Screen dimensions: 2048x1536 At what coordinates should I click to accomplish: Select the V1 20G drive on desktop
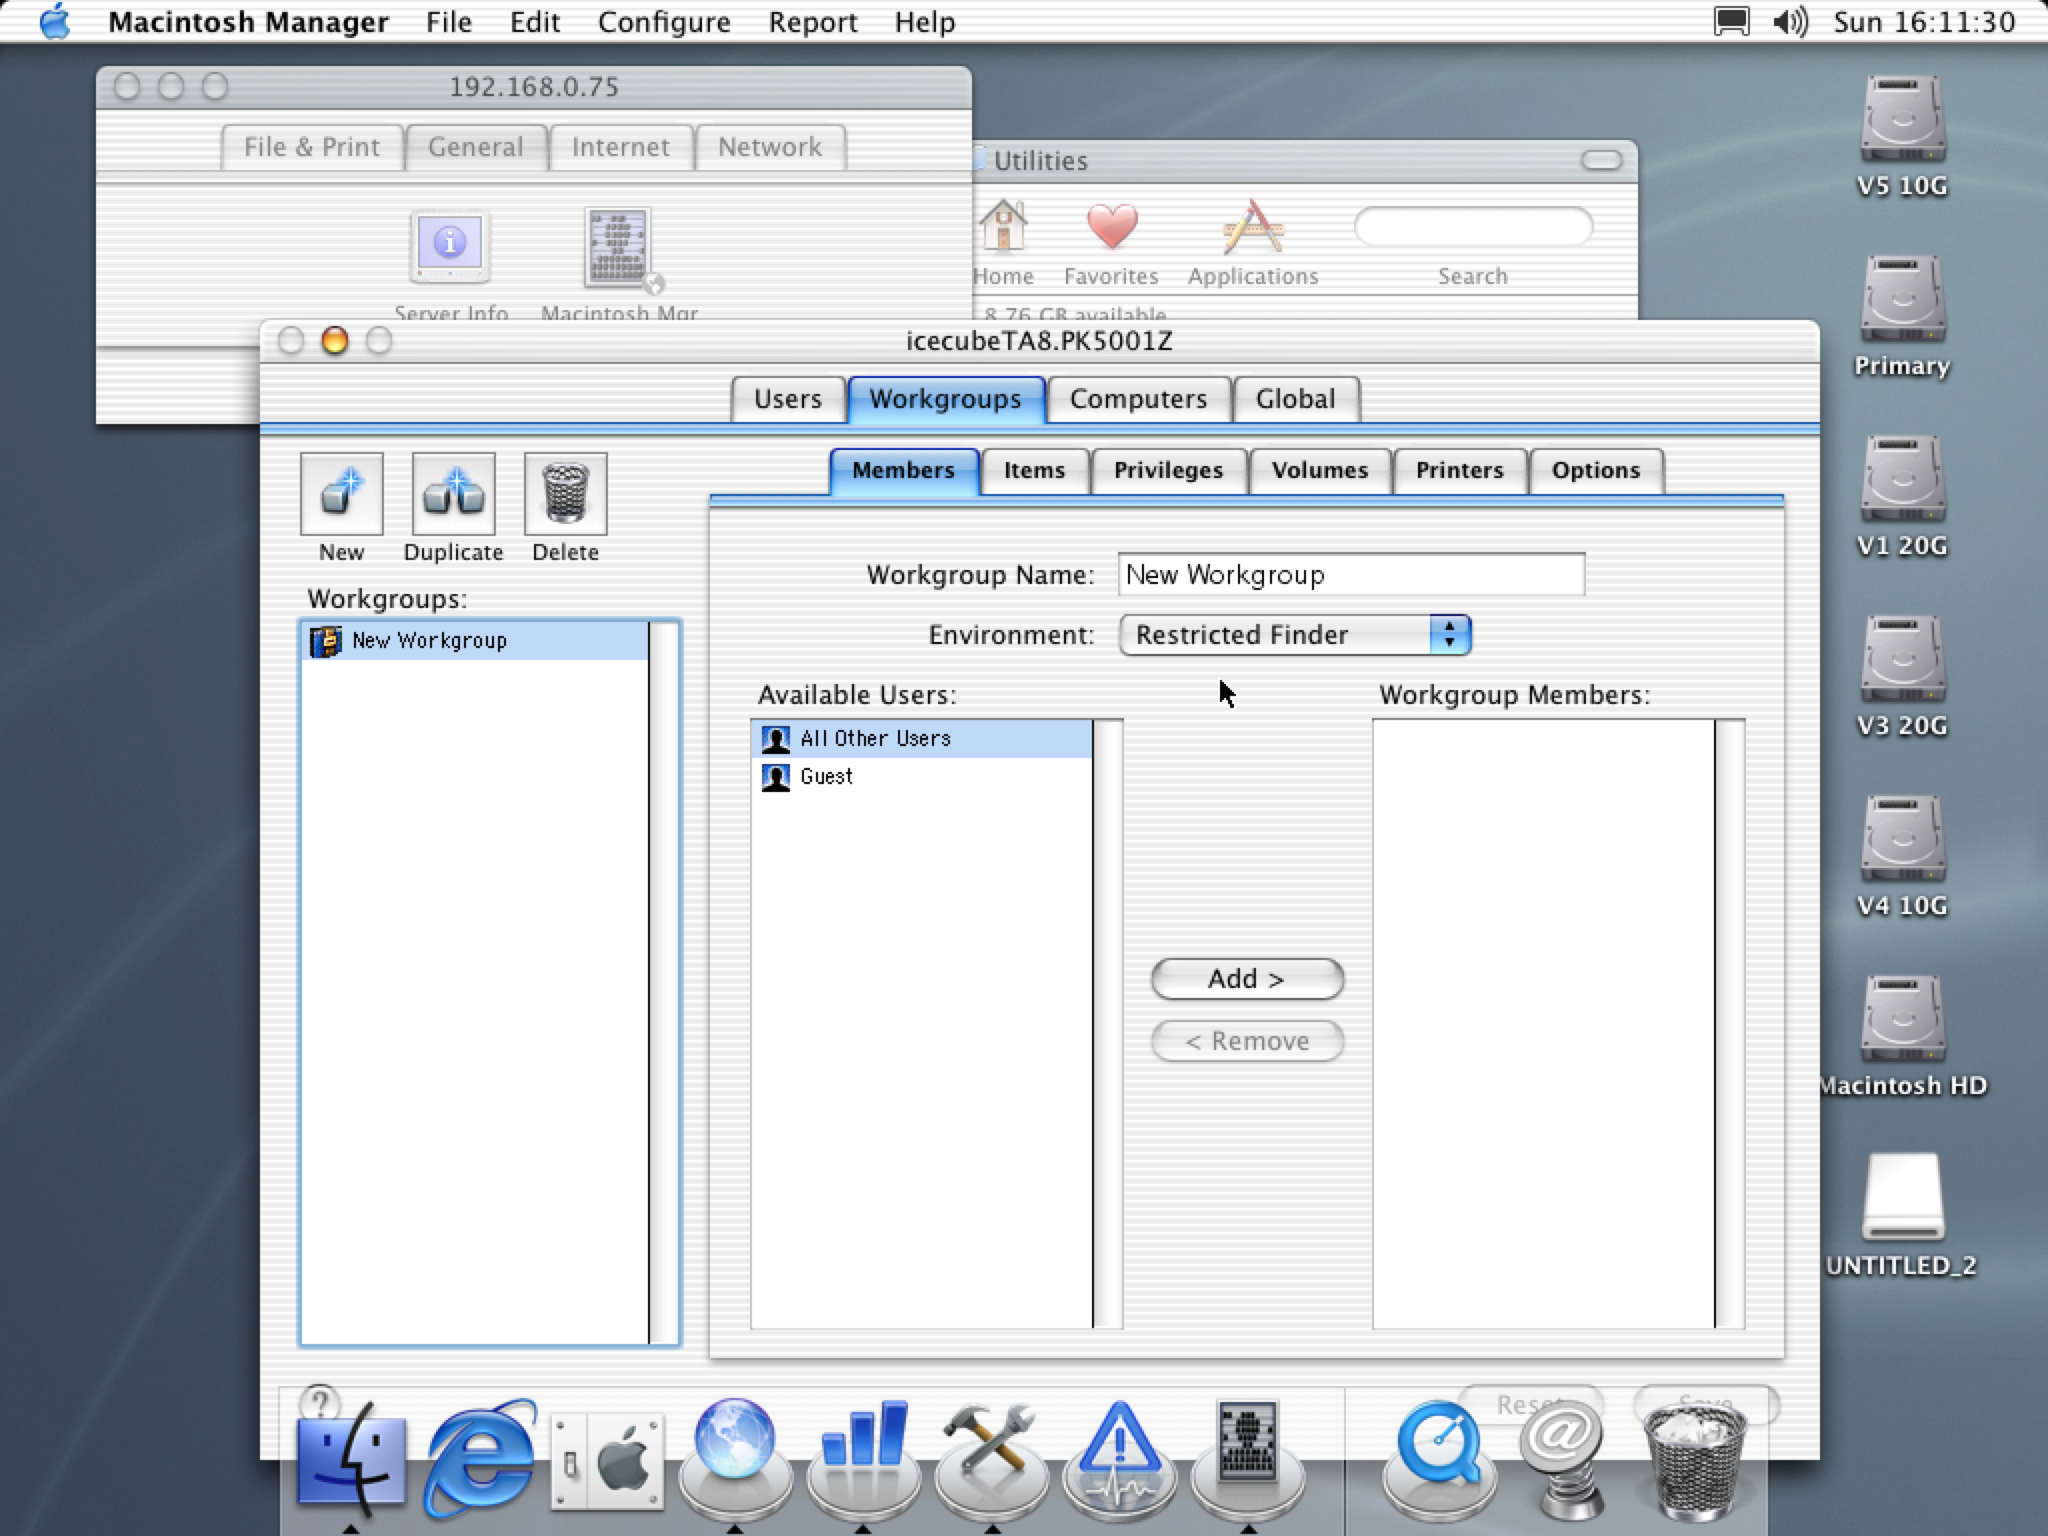[x=1902, y=480]
